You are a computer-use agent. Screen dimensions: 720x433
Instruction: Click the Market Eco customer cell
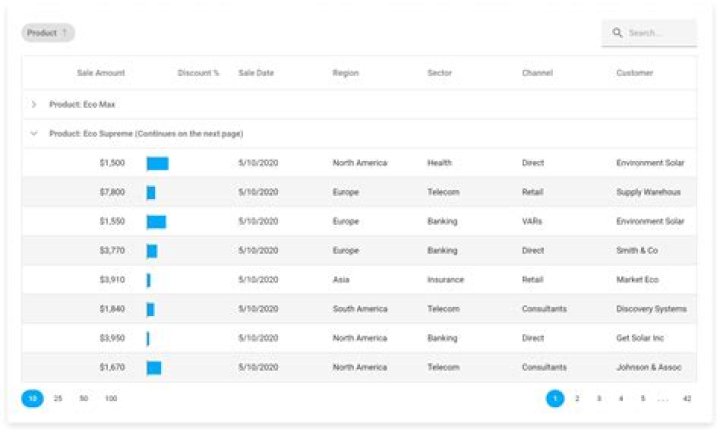[x=637, y=279]
